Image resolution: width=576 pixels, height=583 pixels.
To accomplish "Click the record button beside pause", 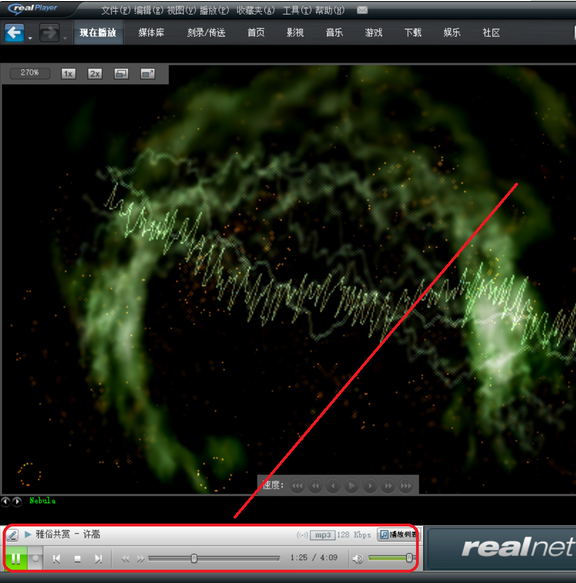I will pyautogui.click(x=36, y=558).
